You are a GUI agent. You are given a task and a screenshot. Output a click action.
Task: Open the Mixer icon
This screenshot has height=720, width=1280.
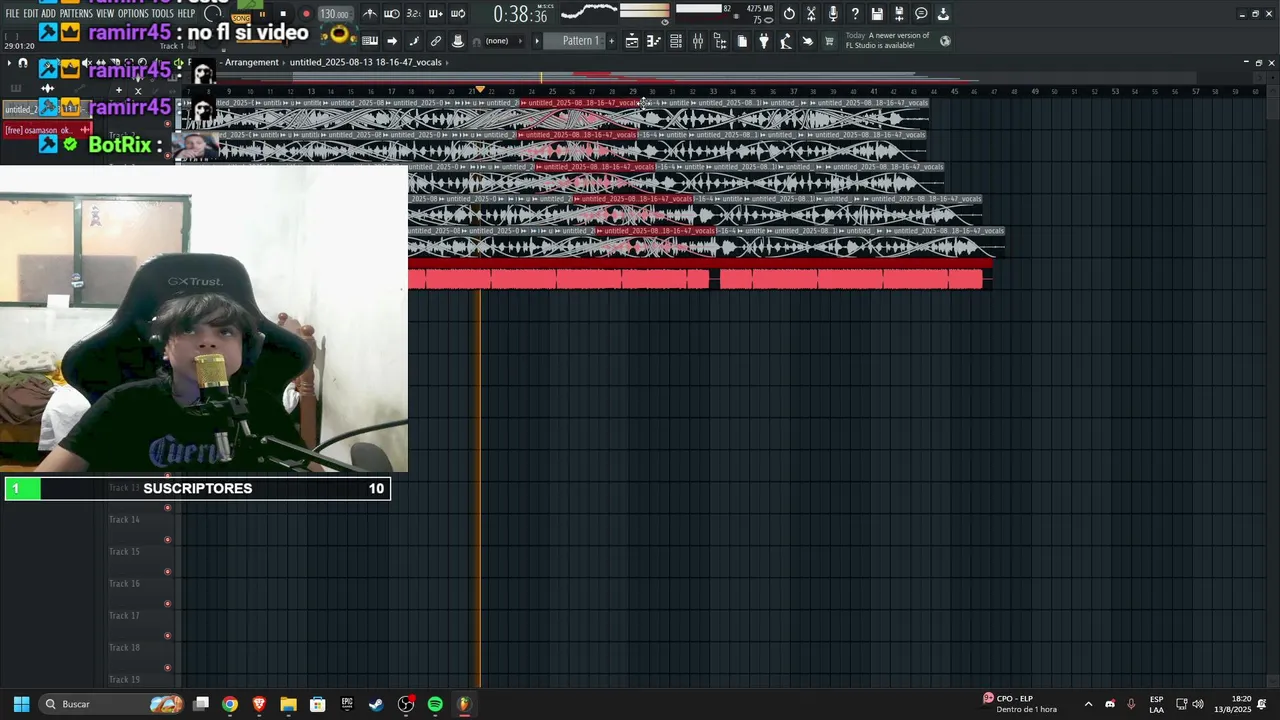pos(698,41)
